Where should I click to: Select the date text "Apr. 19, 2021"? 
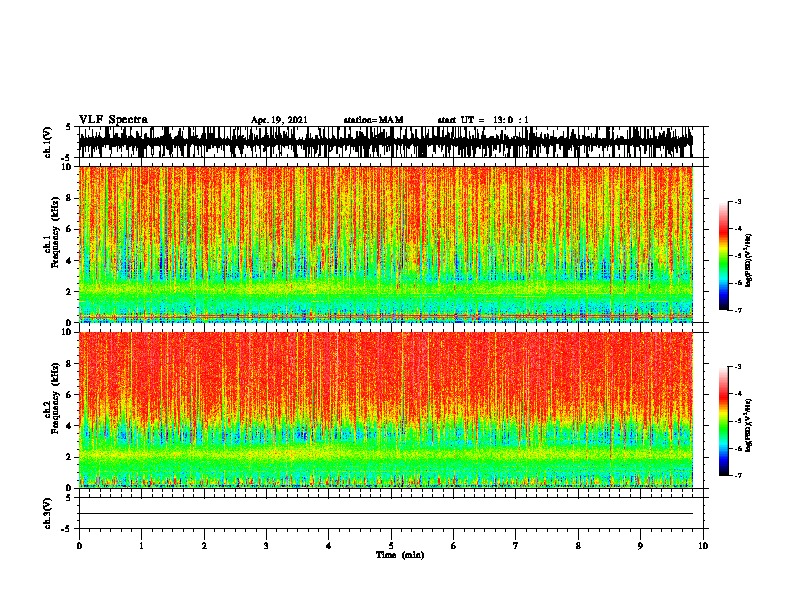[279, 120]
